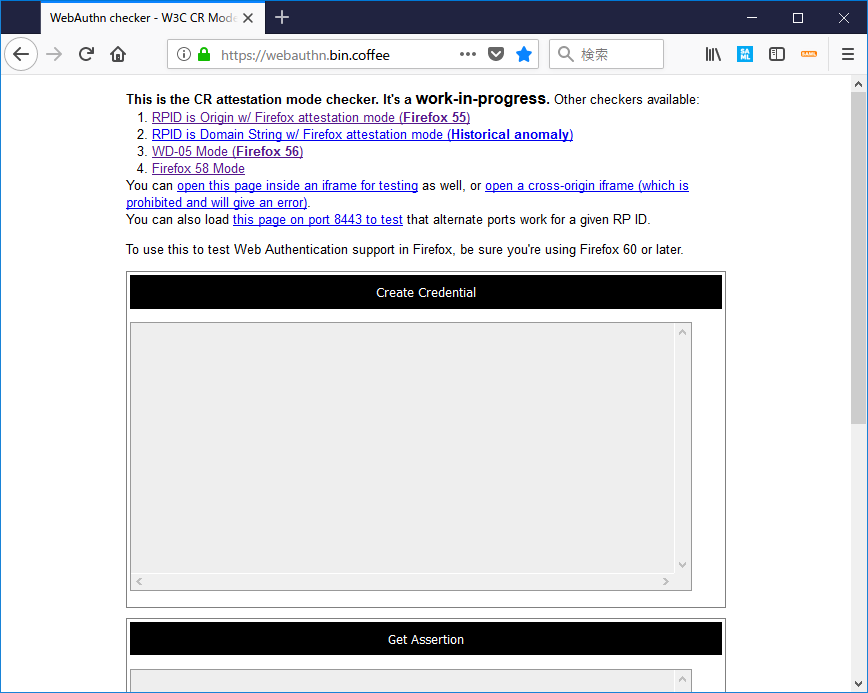Click the blue bookmark star

pyautogui.click(x=524, y=54)
